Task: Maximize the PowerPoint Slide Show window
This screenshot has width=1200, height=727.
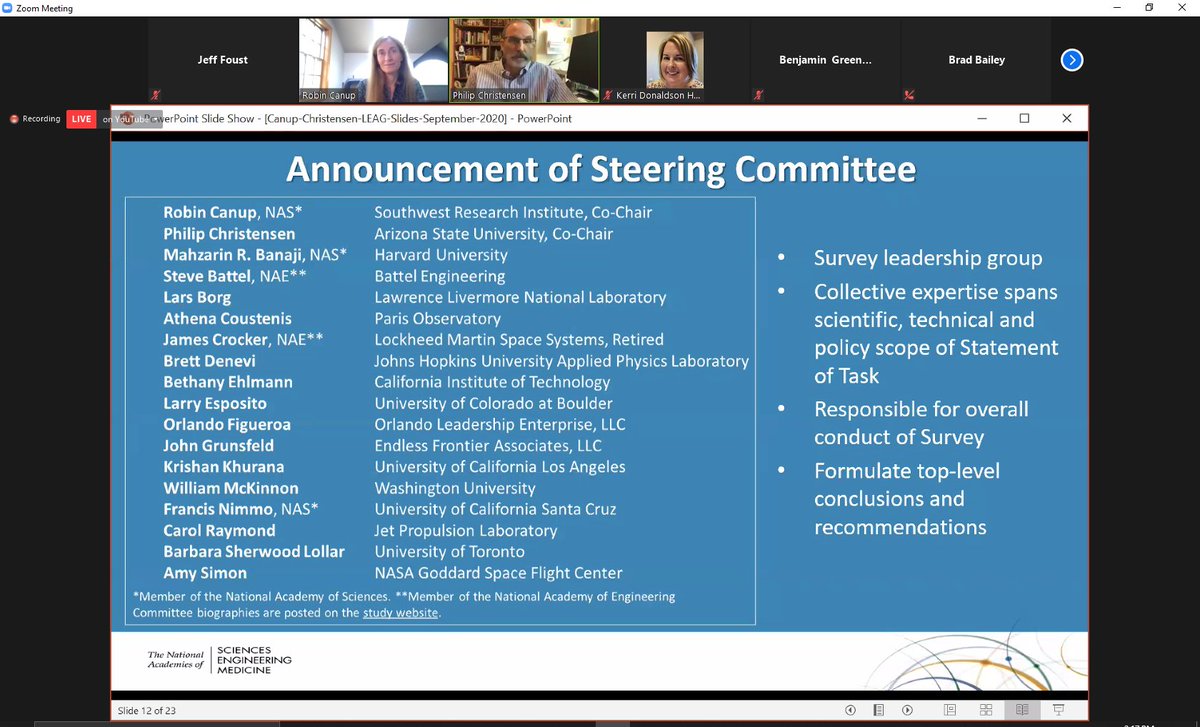Action: tap(1024, 118)
